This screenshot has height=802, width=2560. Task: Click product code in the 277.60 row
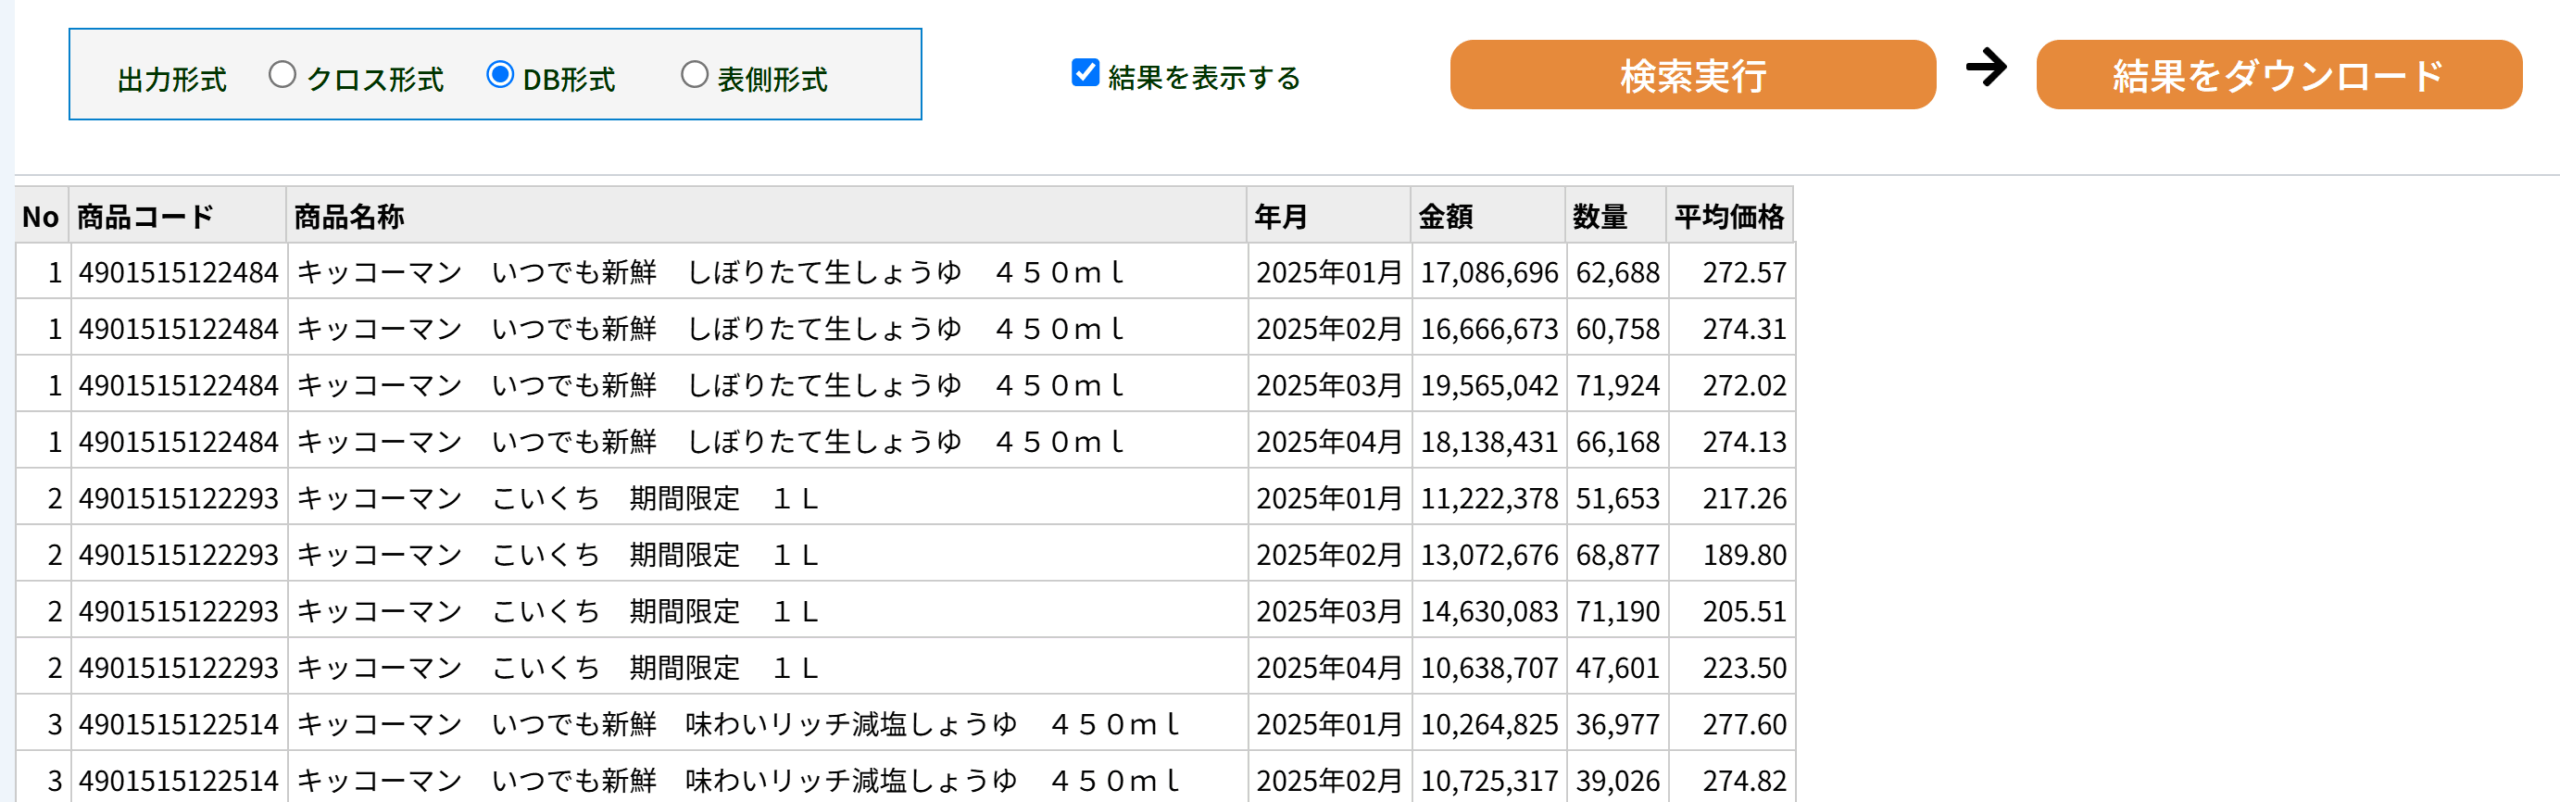click(x=179, y=724)
